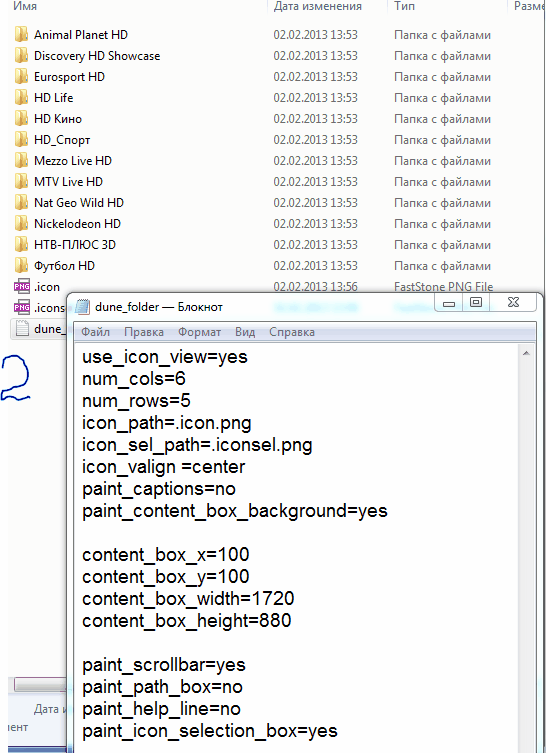Open the Файл menu in Notepad
The image size is (546, 753).
coord(95,332)
